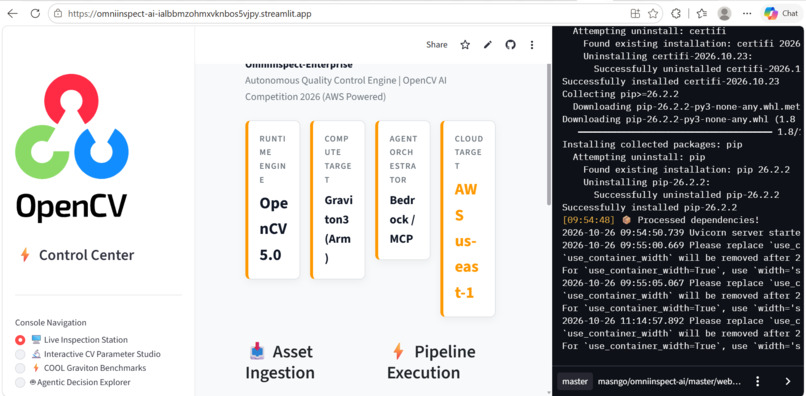Screen dimensions: 806x396
Task: Click the master branch badge in logs panel
Action: pos(575,382)
